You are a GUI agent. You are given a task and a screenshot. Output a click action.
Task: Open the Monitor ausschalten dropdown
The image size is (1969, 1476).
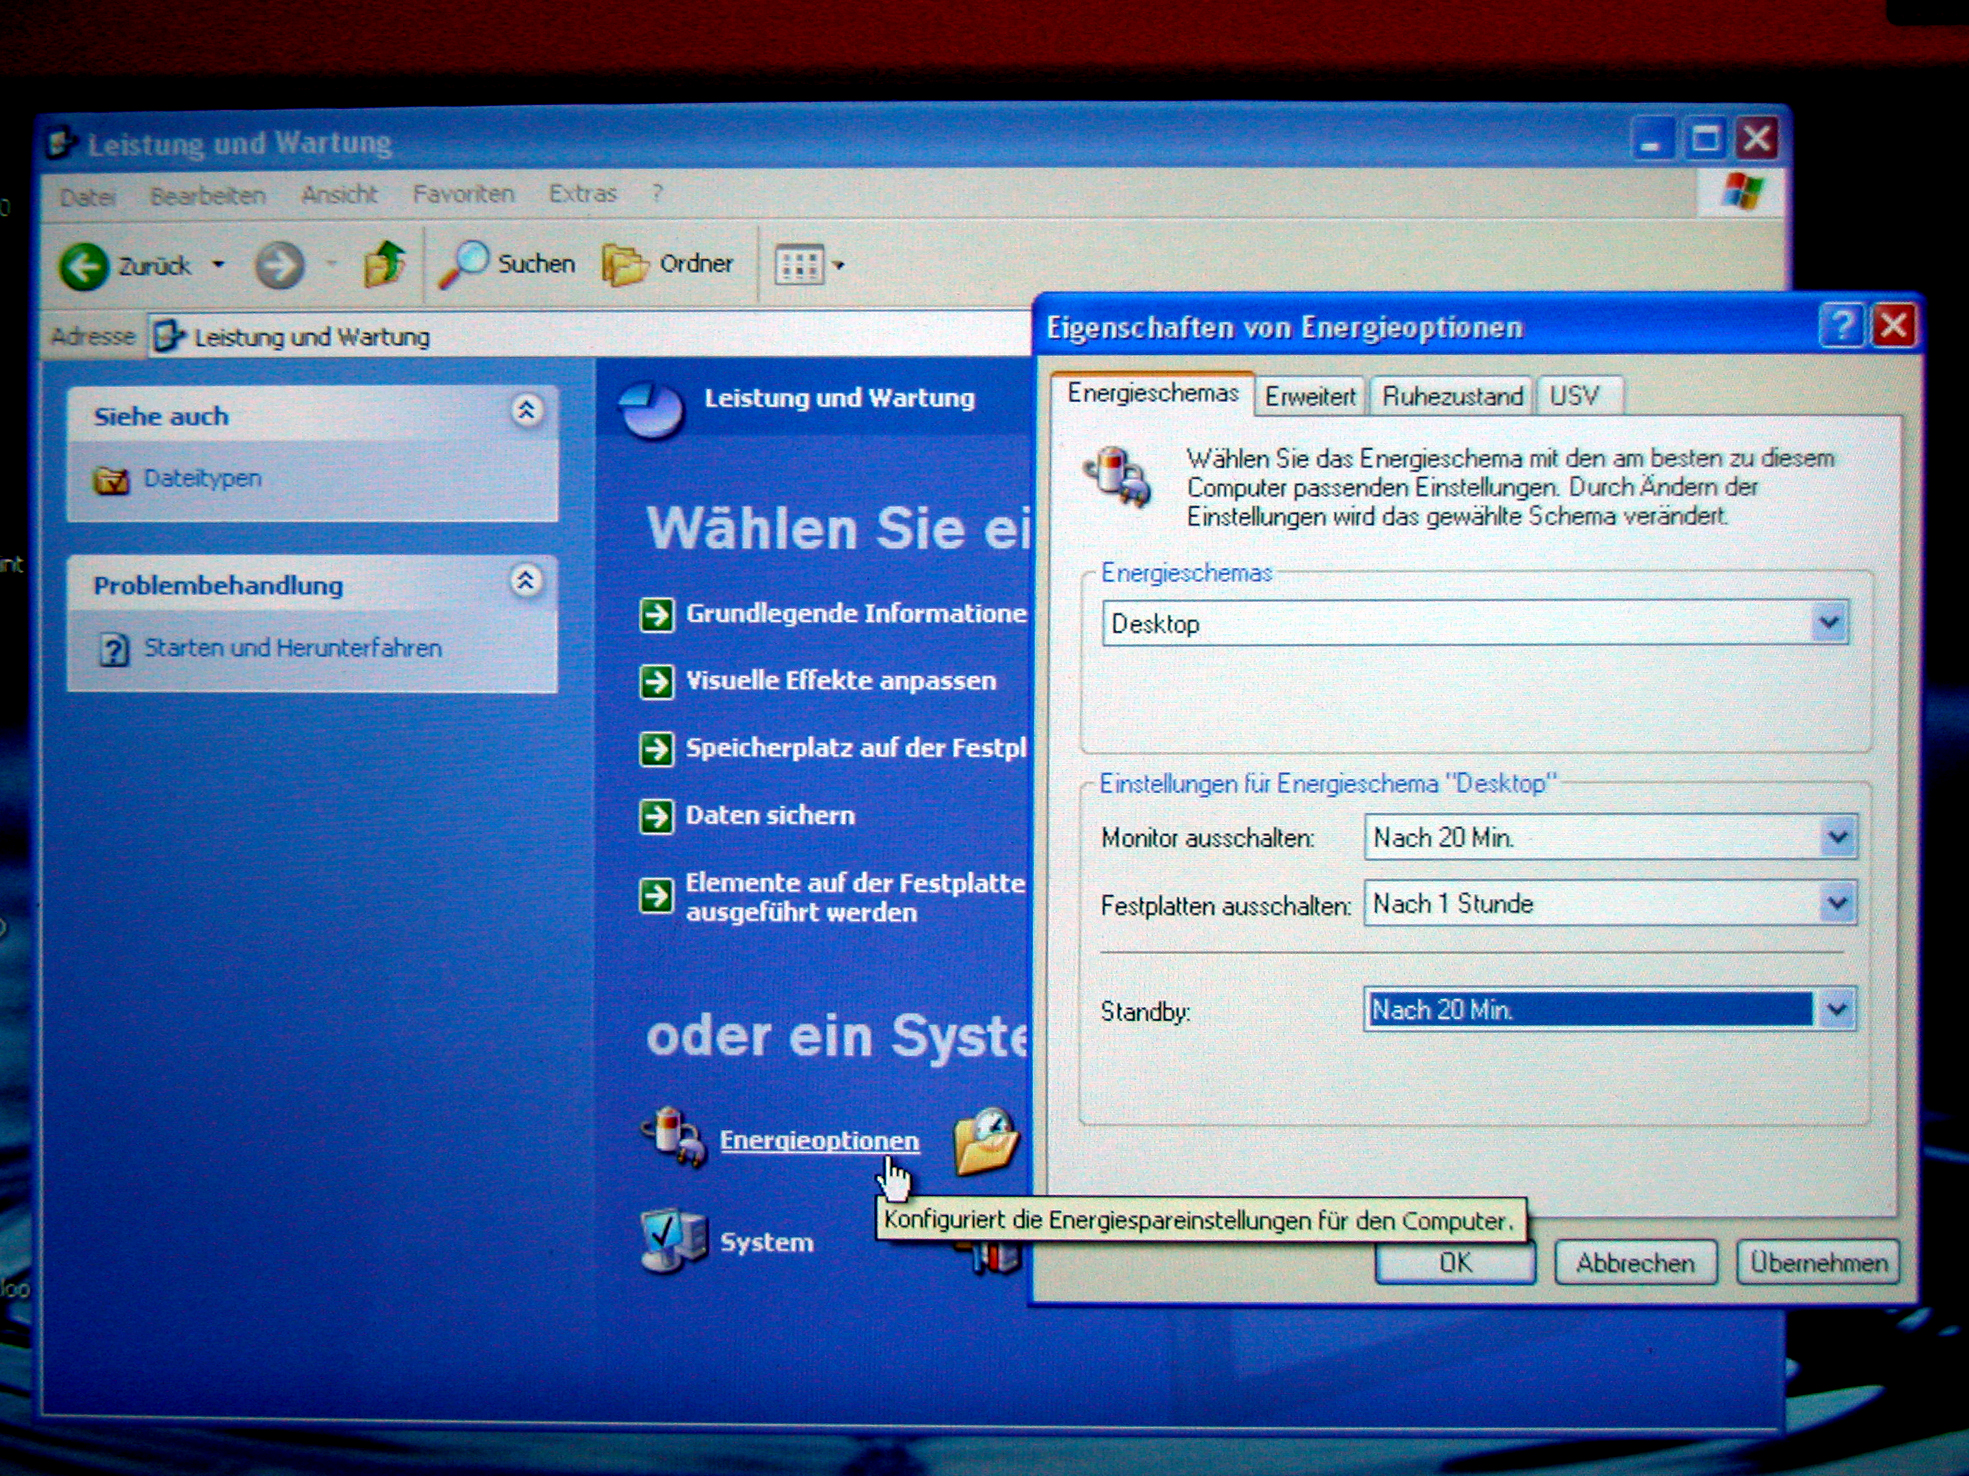click(x=1838, y=837)
